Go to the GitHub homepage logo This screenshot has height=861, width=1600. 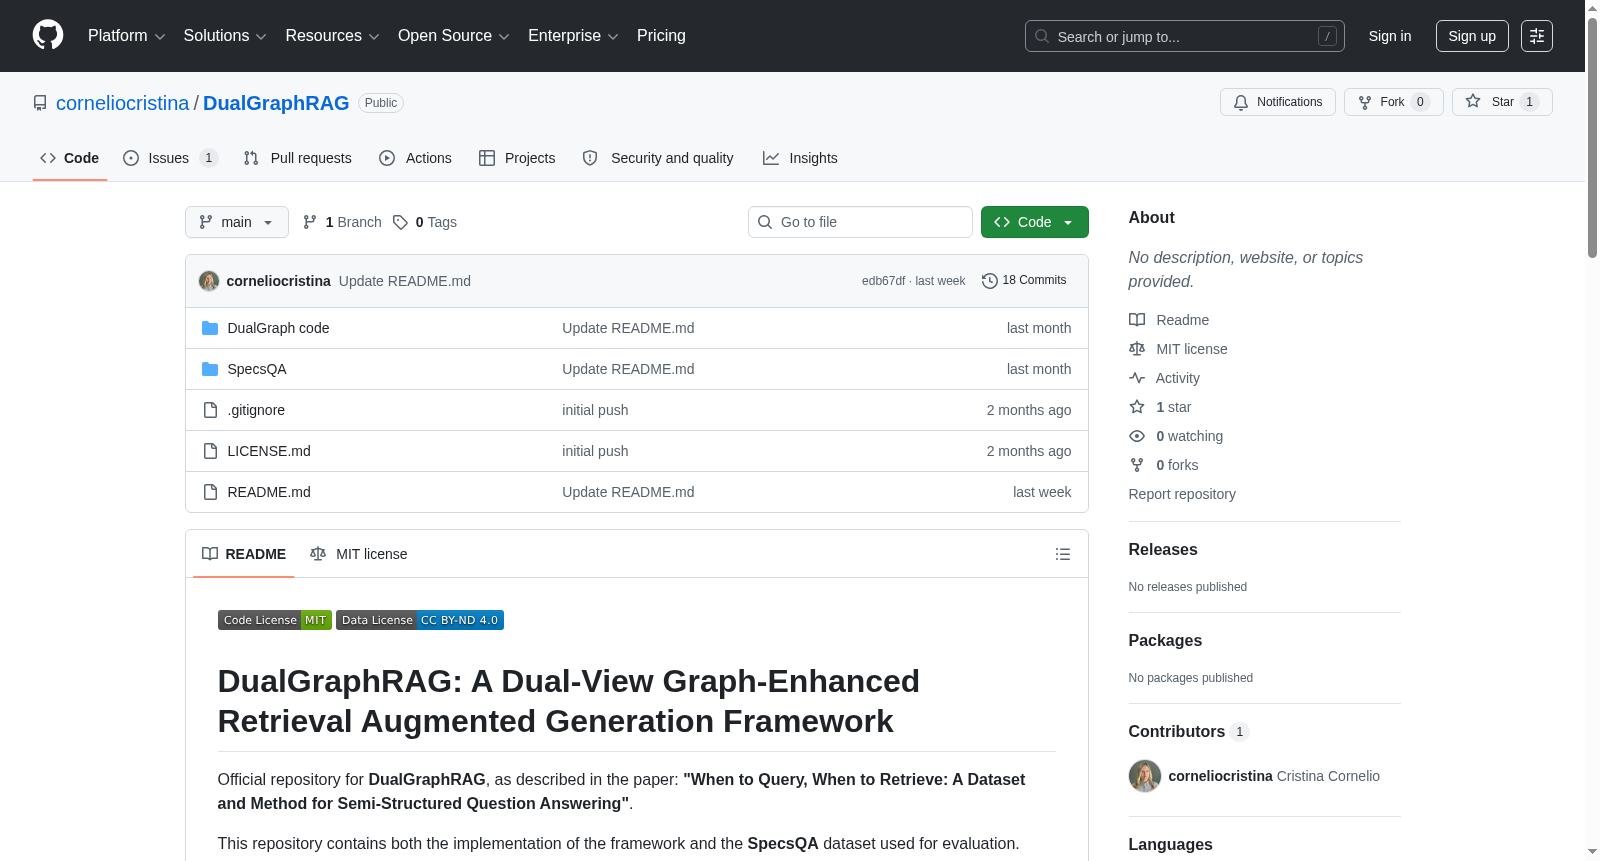(48, 35)
